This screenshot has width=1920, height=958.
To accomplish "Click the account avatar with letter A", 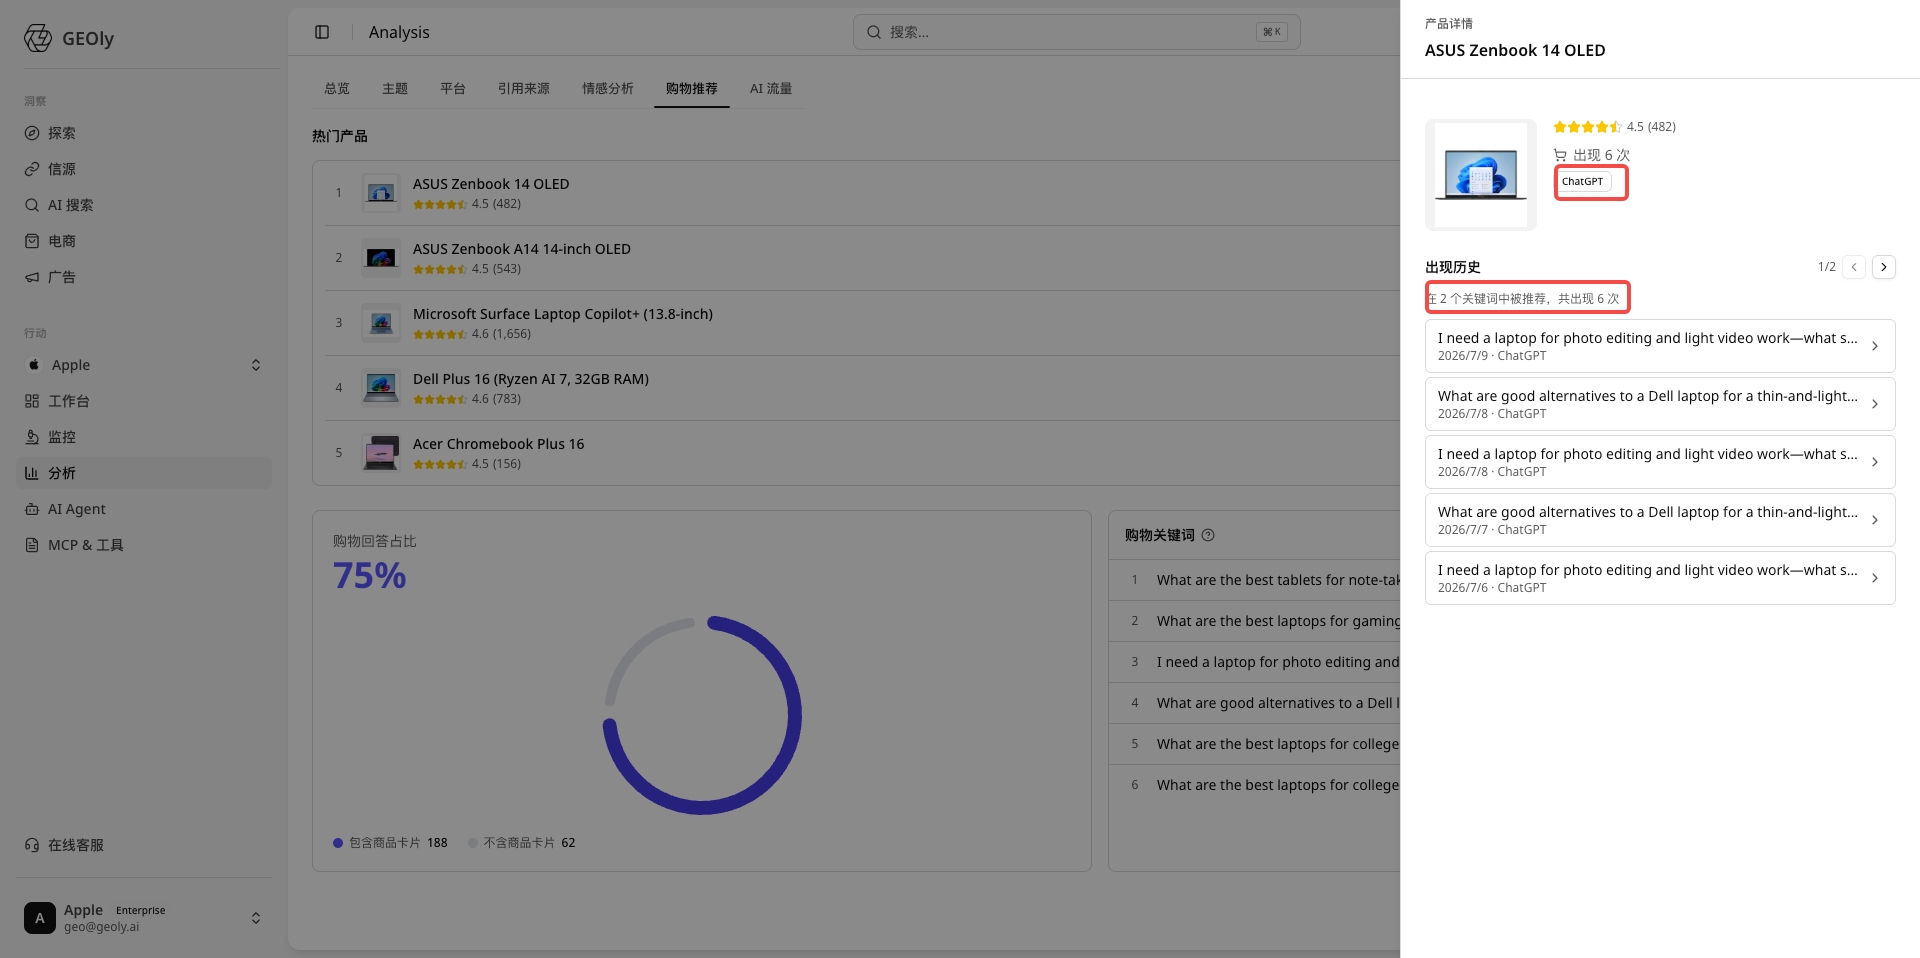I will click(x=40, y=918).
